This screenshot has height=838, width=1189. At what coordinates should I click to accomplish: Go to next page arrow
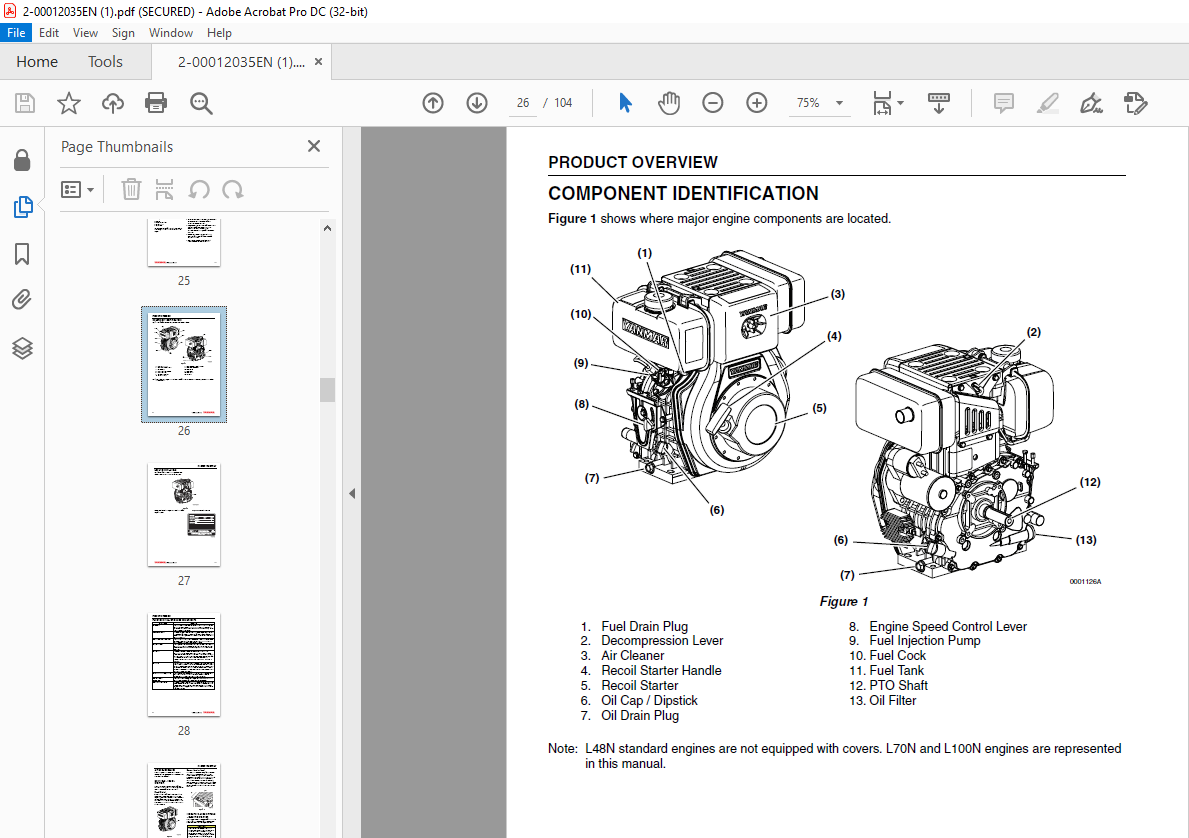477,103
